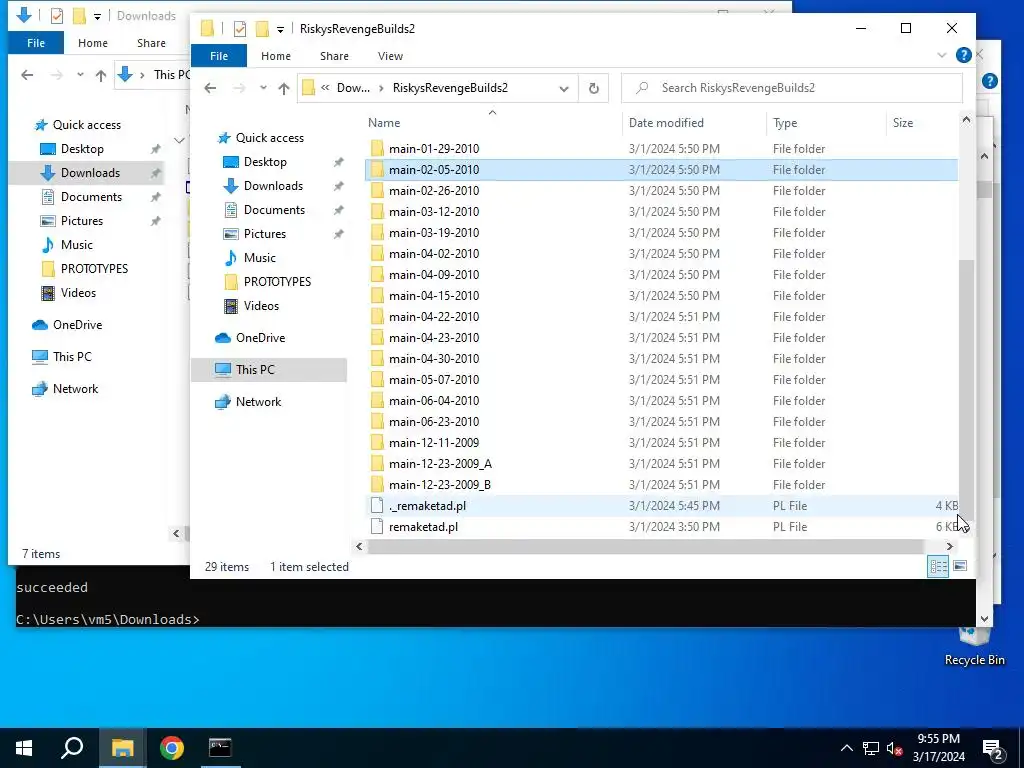
Task: Open Pictures in front window sidebar
Action: (264, 234)
